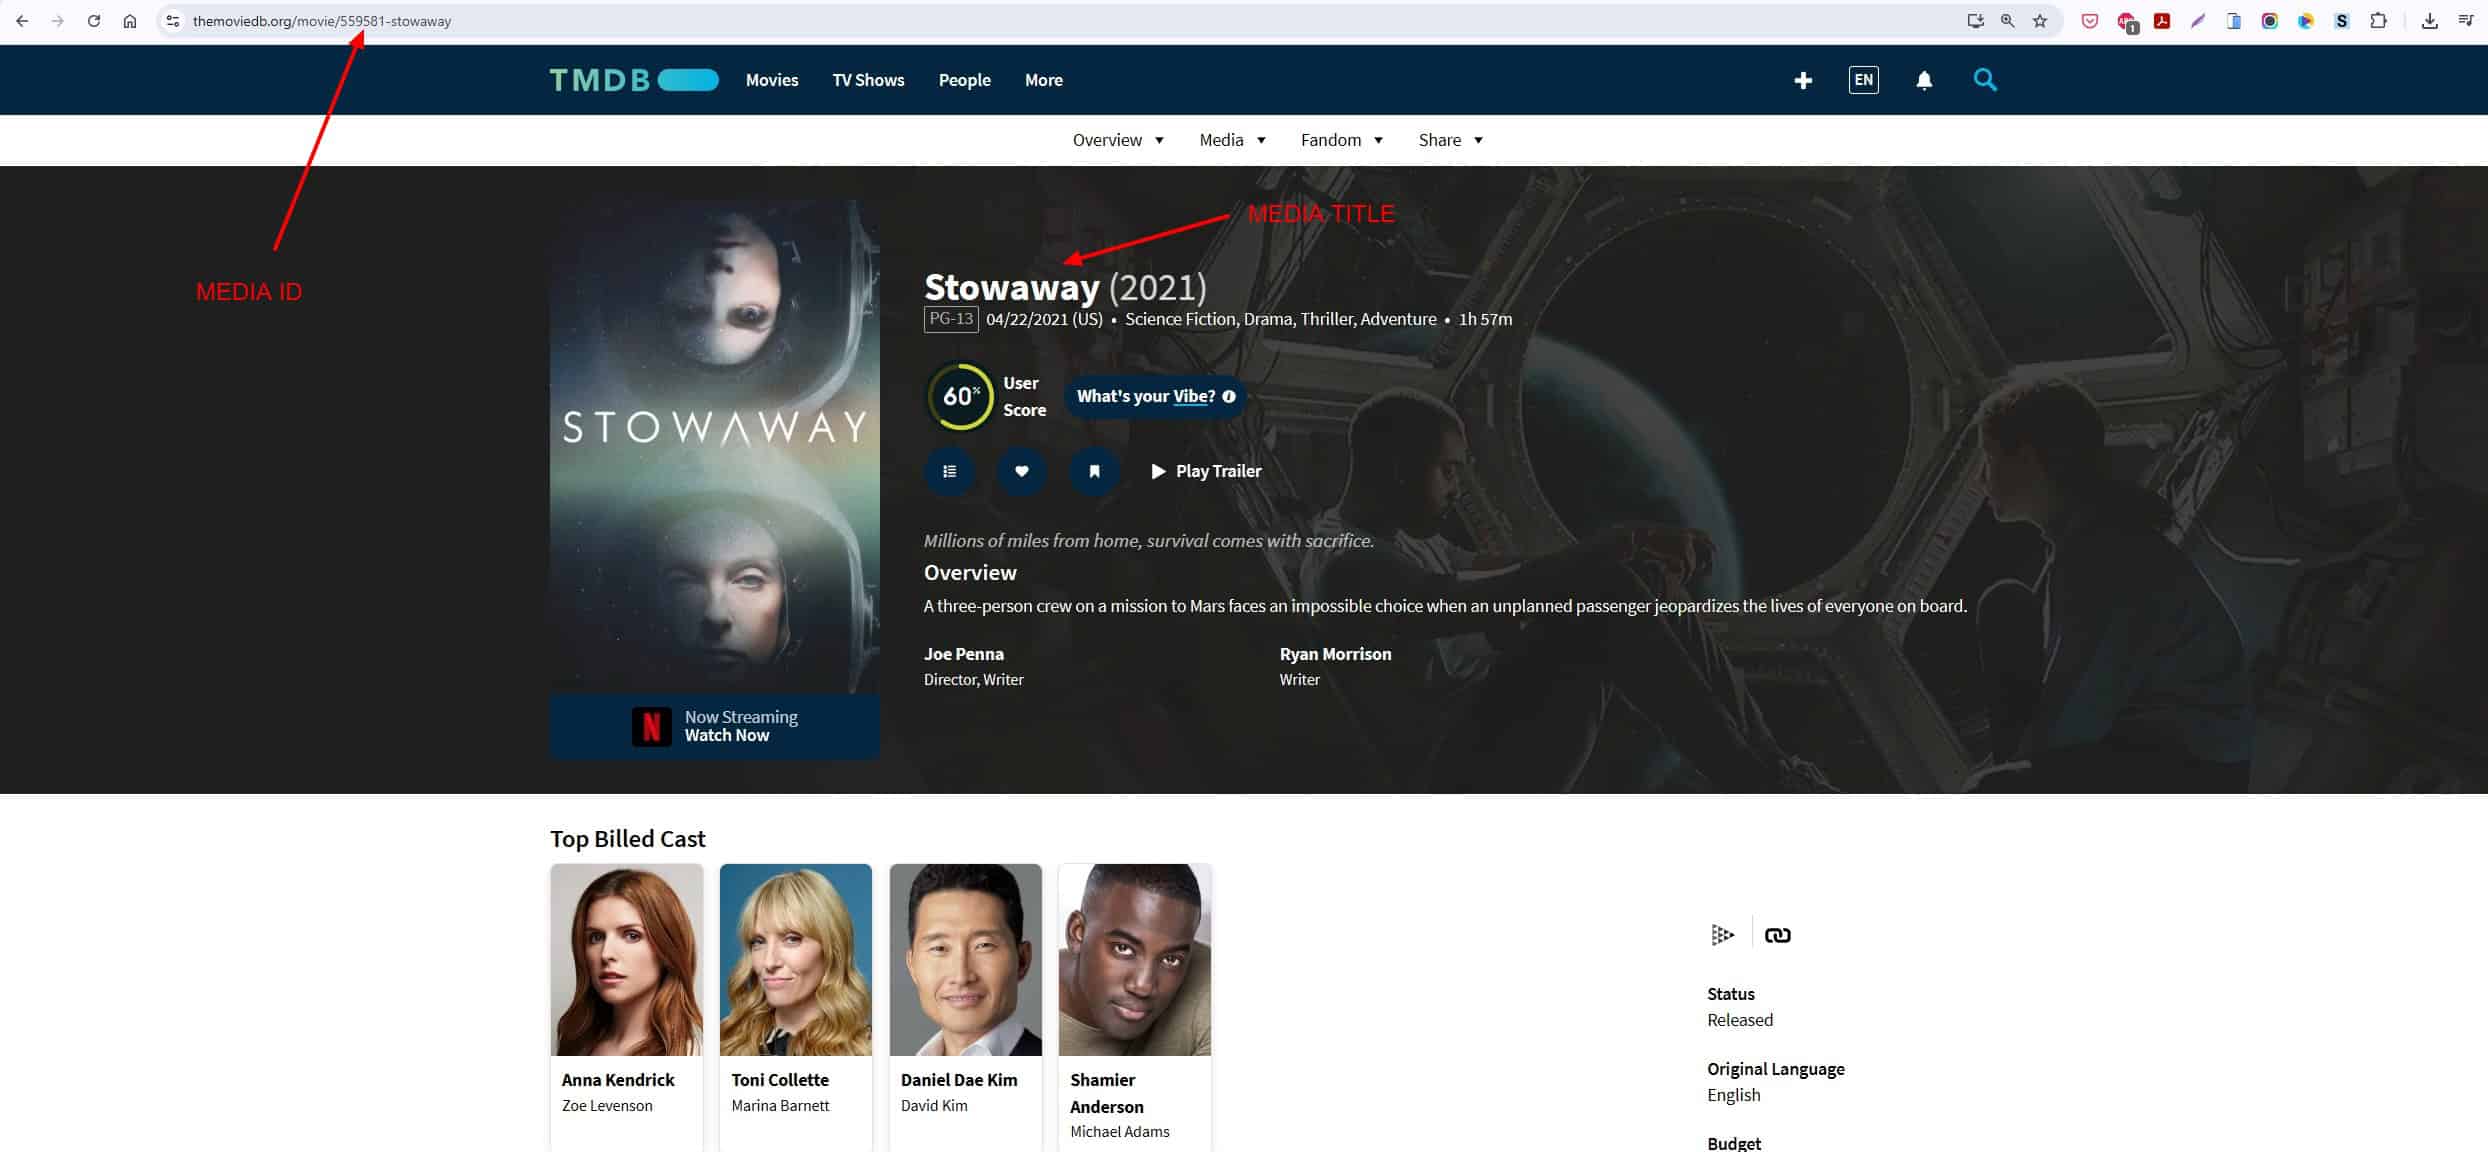
Task: Click the Toni Collette name link
Action: (780, 1080)
